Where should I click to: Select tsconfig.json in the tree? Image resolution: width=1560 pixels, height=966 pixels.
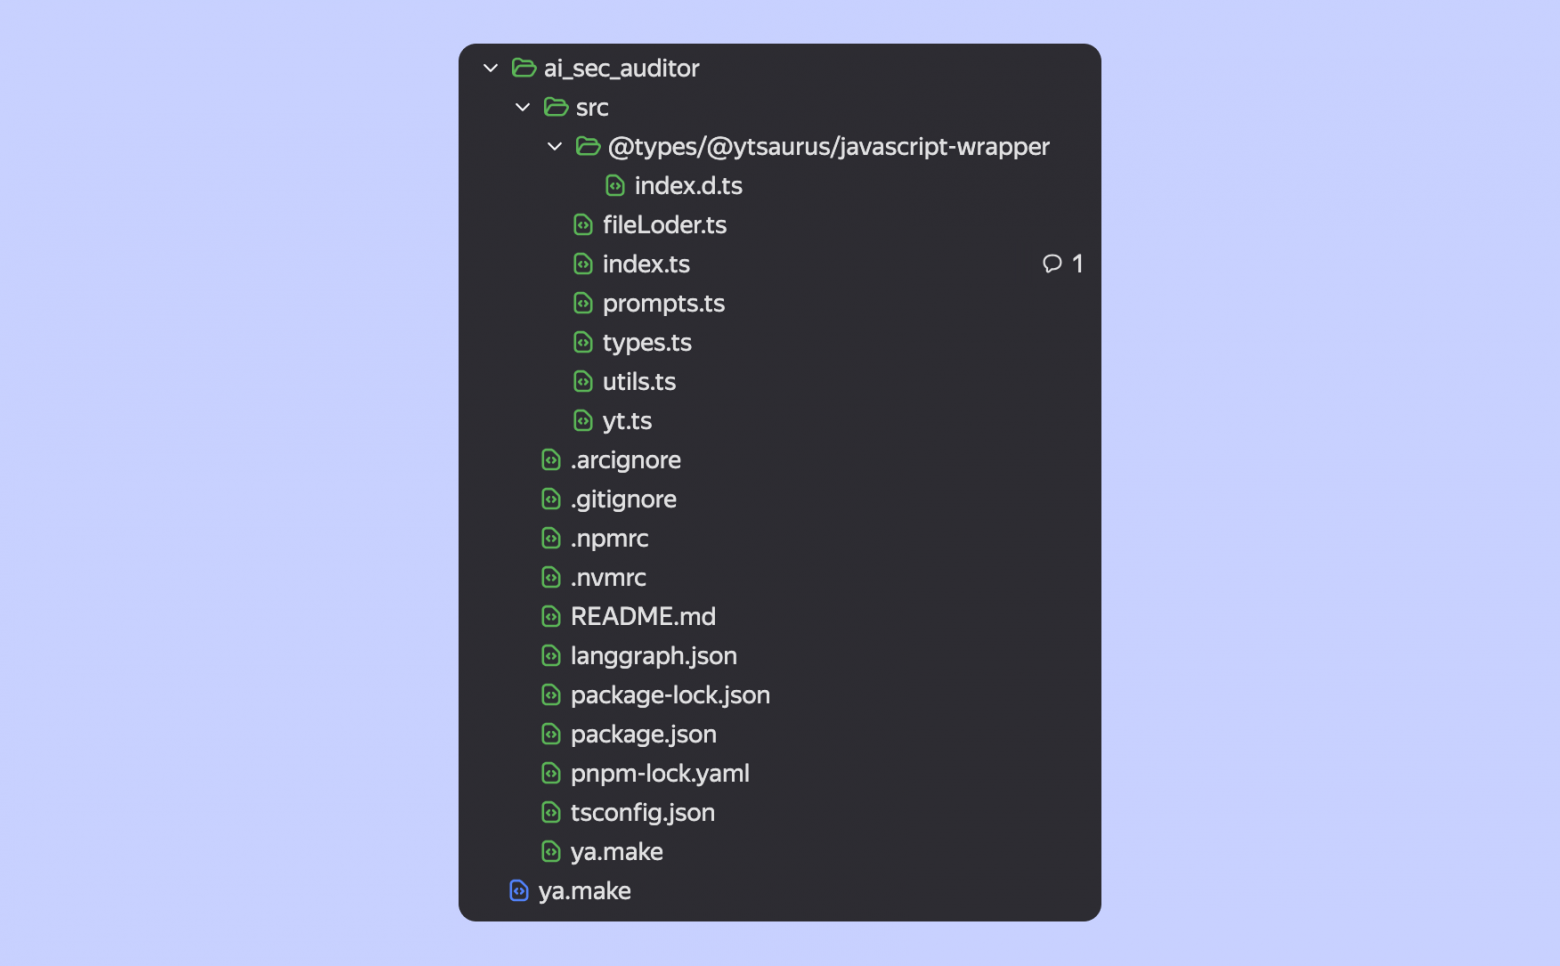point(642,813)
